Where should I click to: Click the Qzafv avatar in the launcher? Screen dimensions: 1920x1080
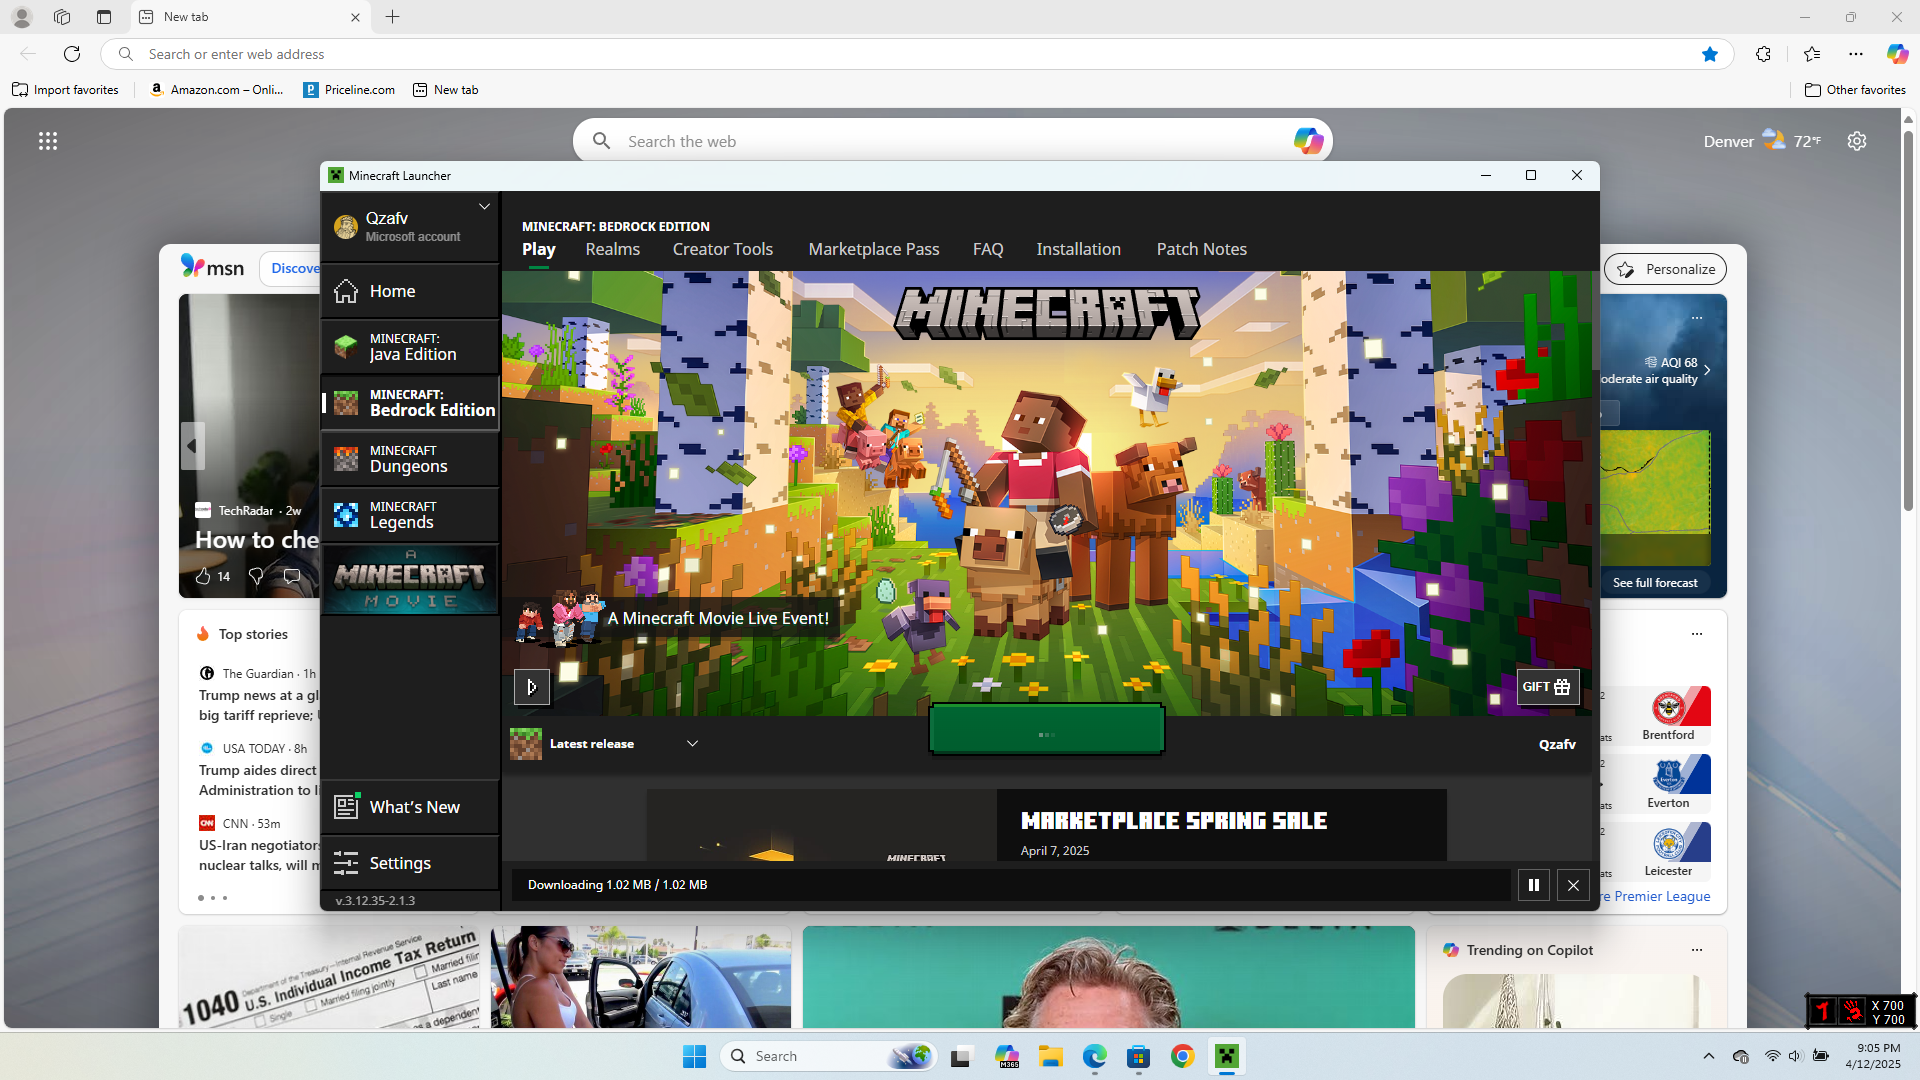(x=346, y=227)
